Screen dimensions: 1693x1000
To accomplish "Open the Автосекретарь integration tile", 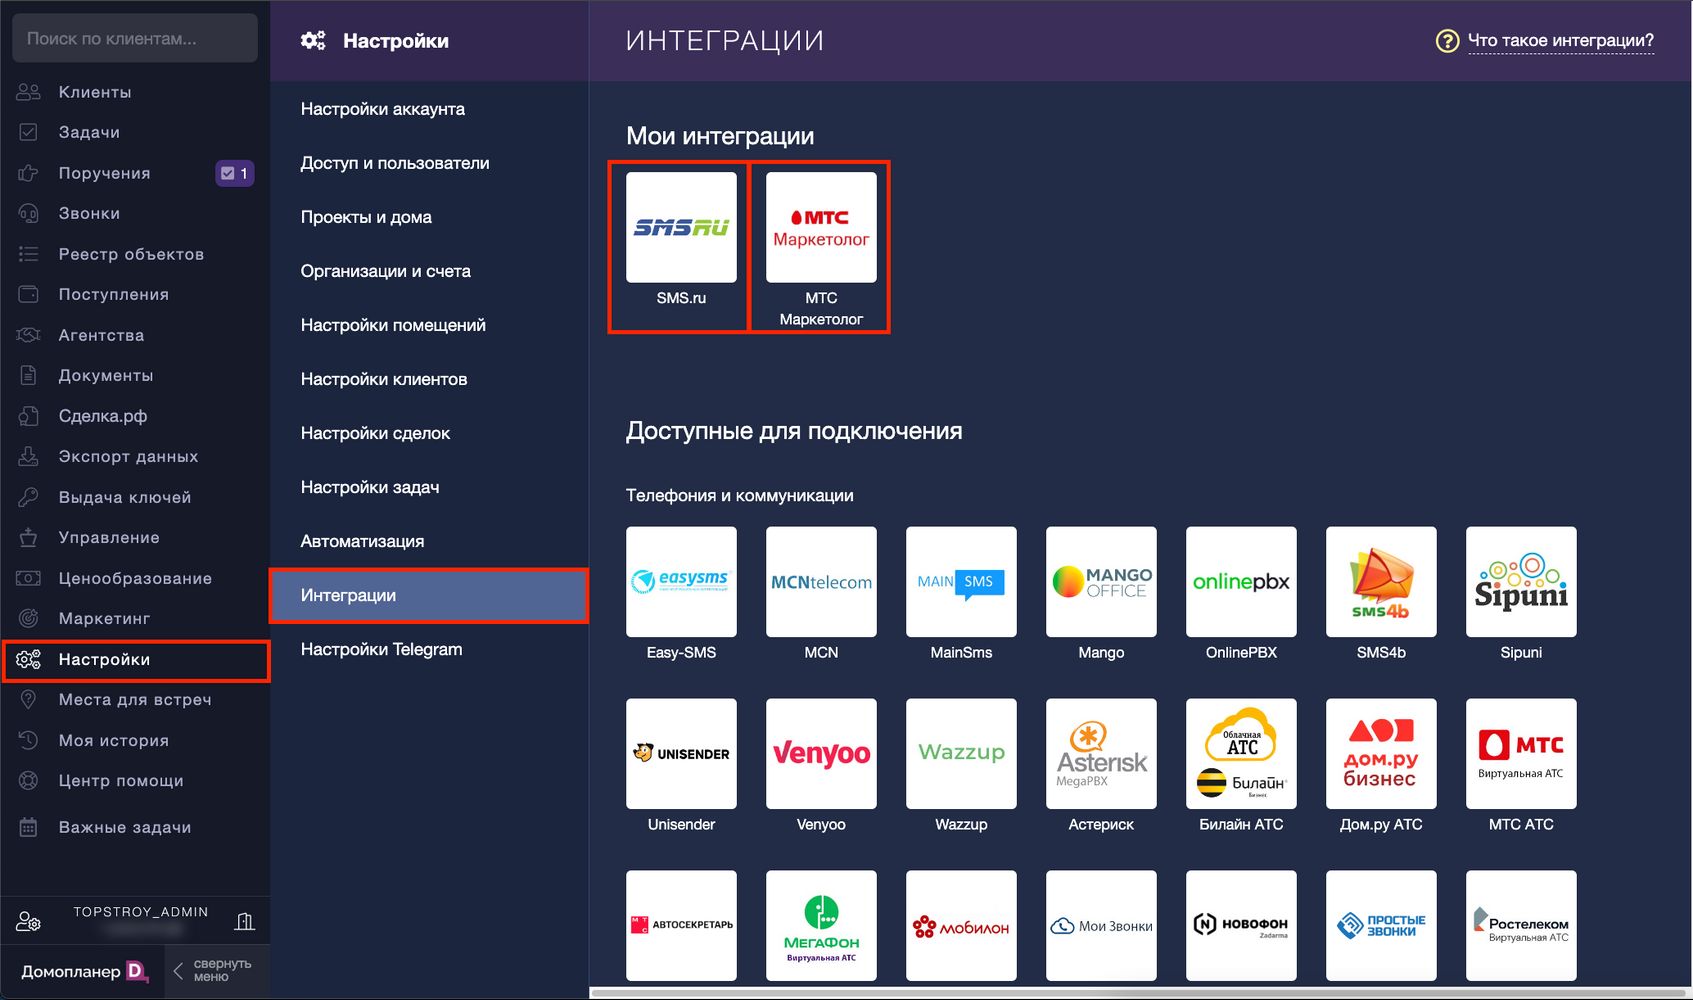I will pyautogui.click(x=681, y=926).
